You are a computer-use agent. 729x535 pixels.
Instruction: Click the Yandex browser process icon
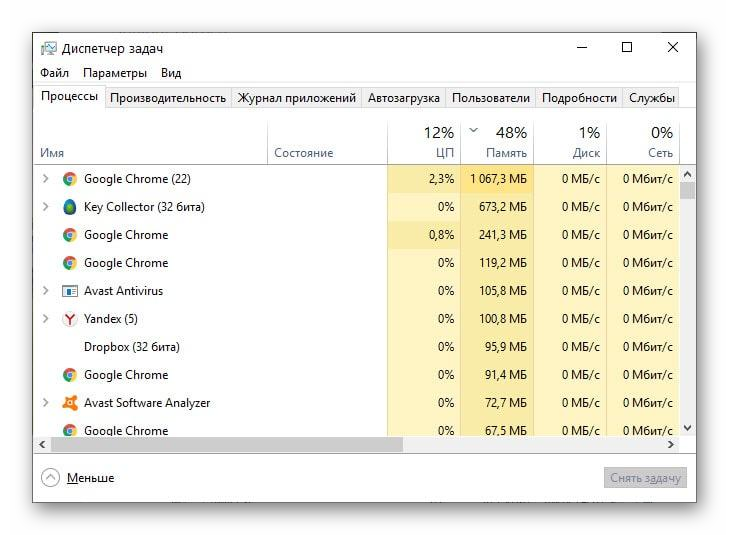[x=70, y=319]
